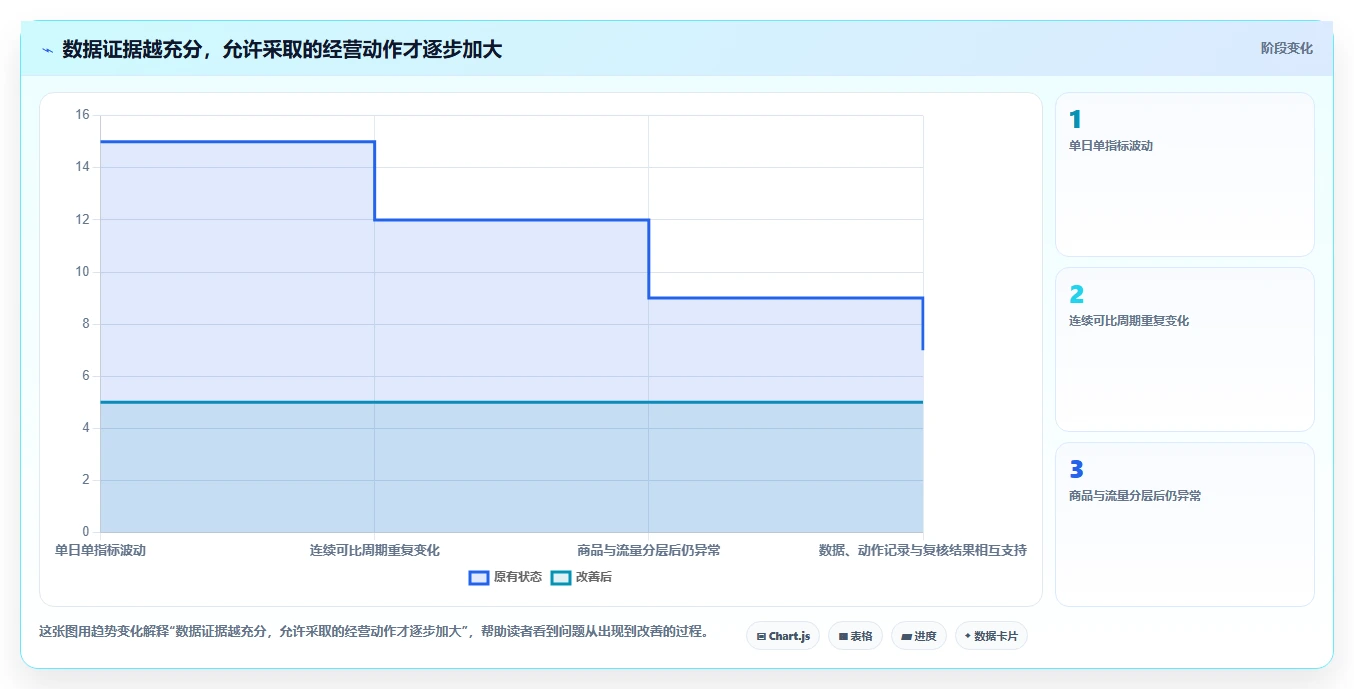
Task: Click the x-axis label 数据、动作记录与复核结果相互支持
Action: (x=923, y=551)
